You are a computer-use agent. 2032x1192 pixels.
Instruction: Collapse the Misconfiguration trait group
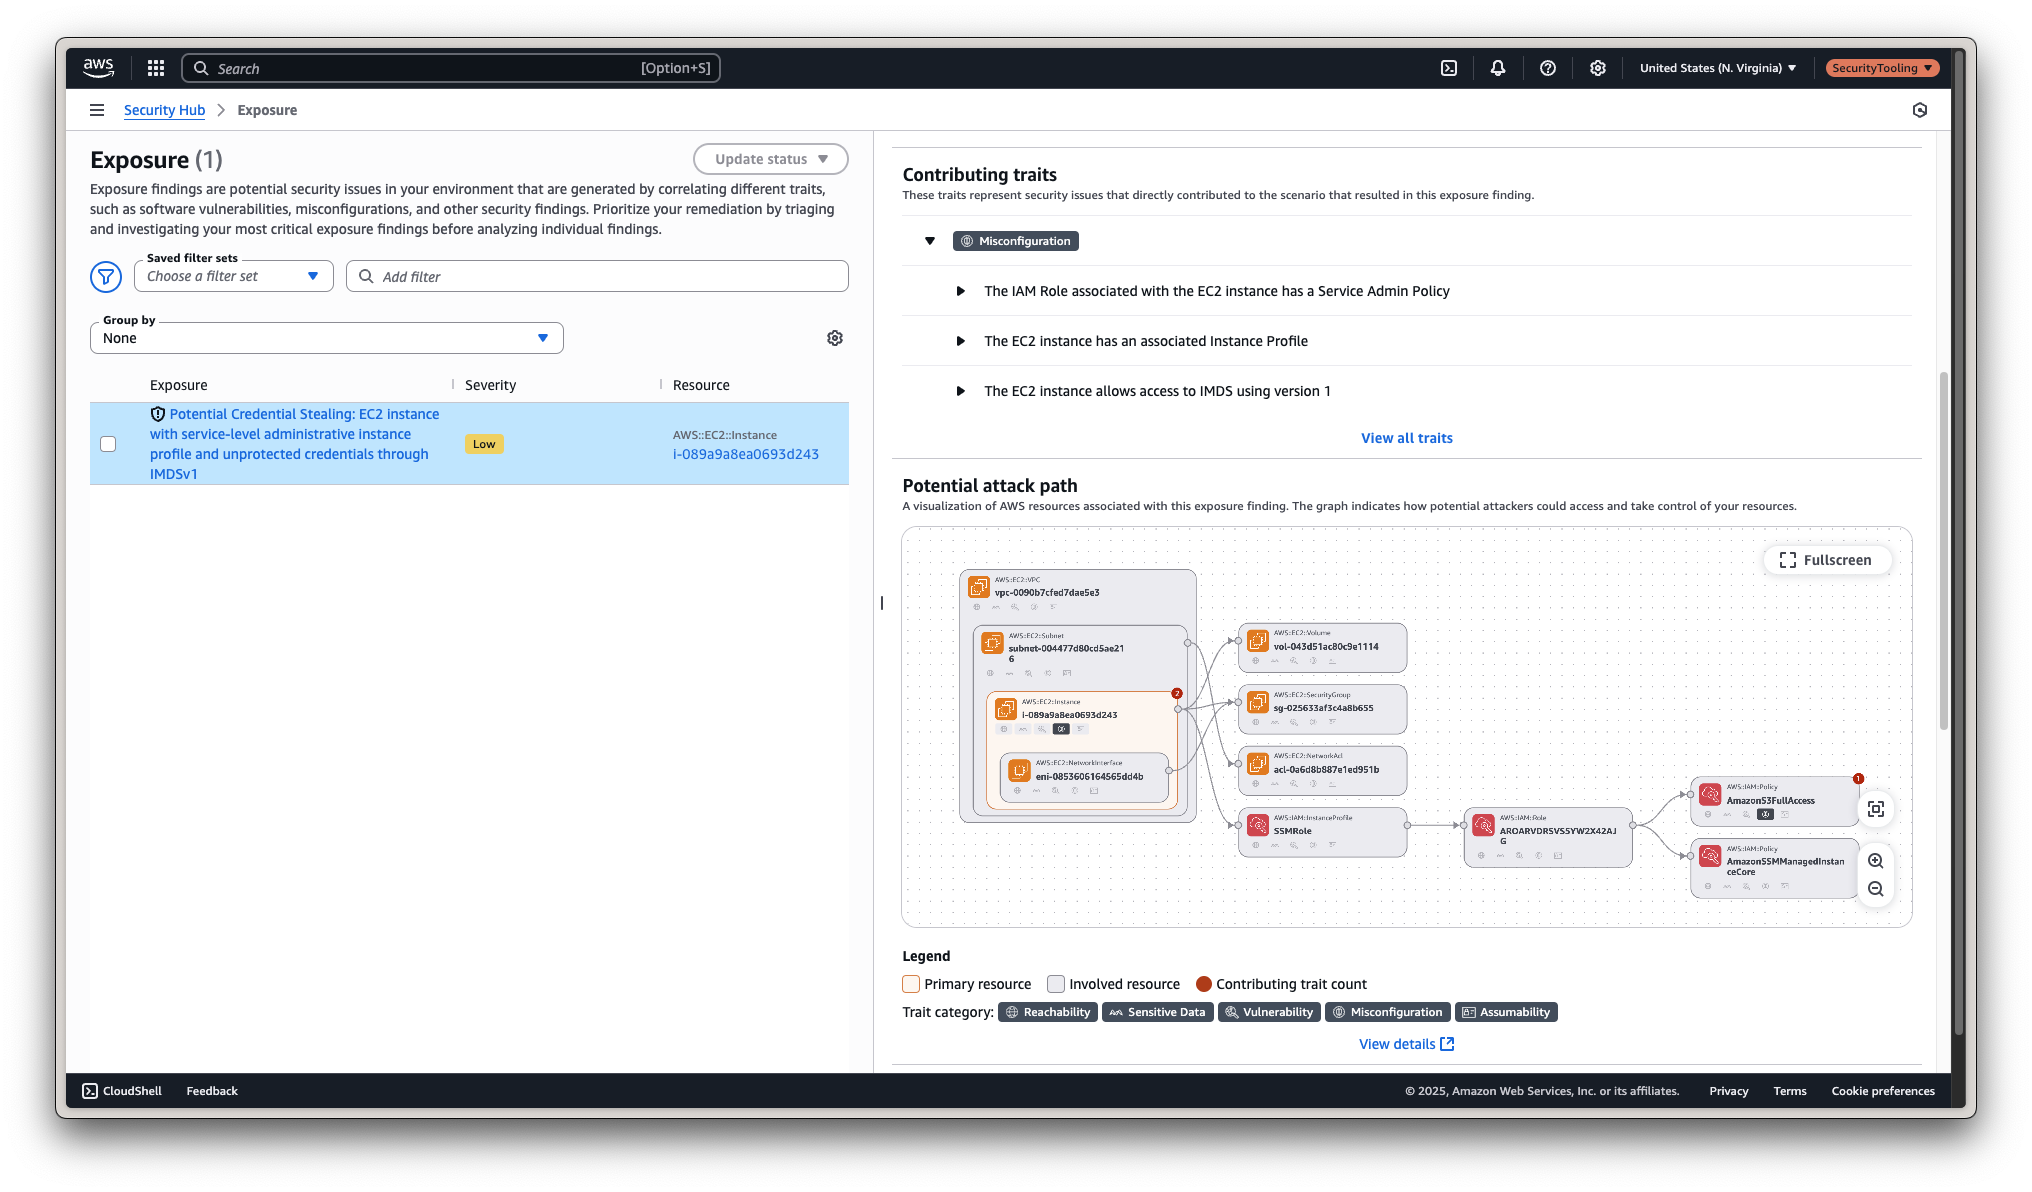pos(930,241)
